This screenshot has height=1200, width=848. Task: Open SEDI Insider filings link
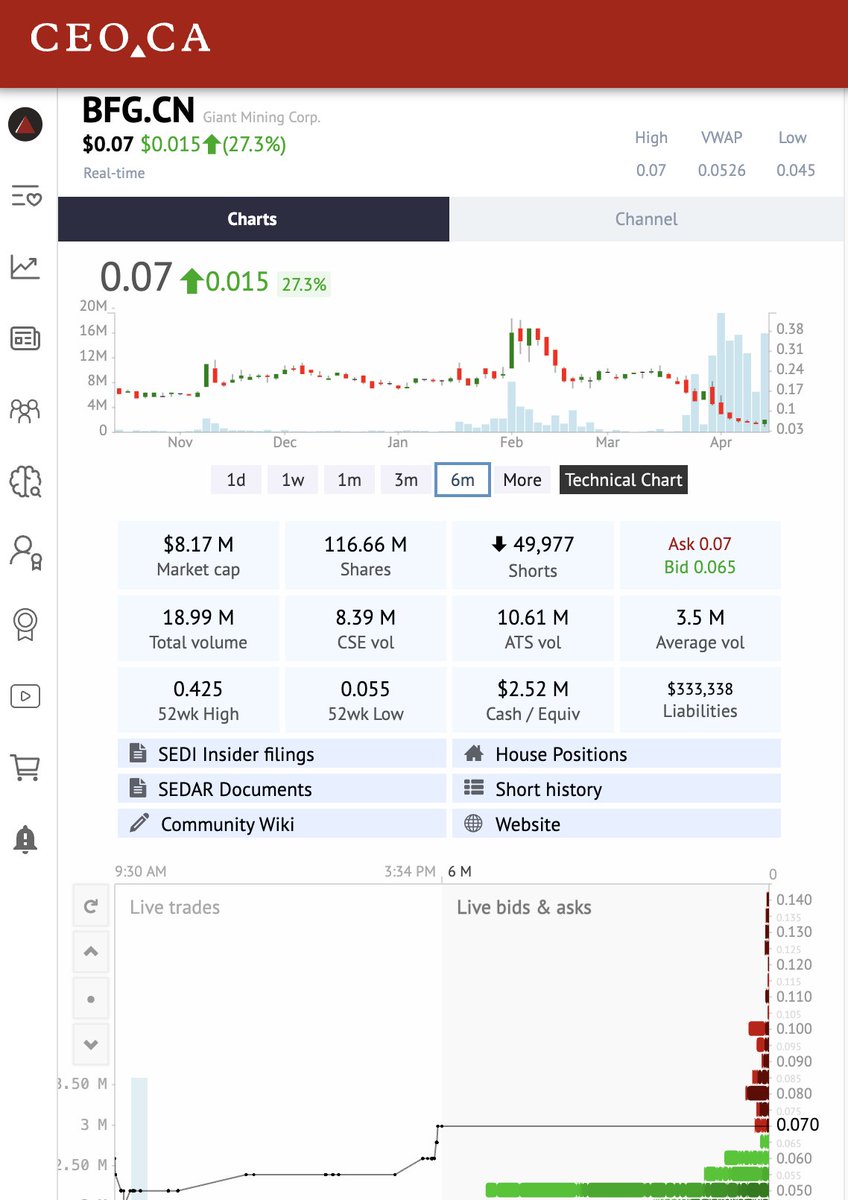(282, 754)
